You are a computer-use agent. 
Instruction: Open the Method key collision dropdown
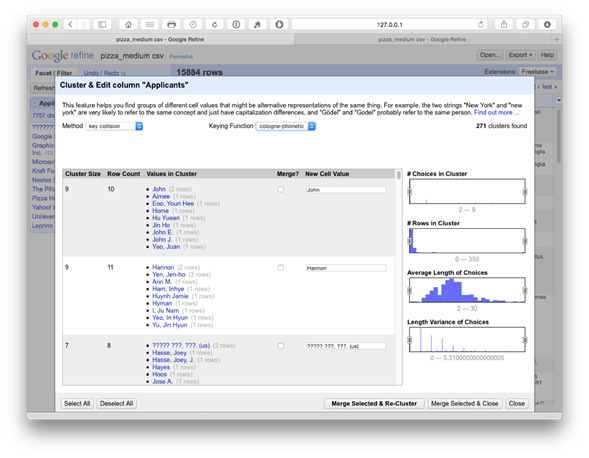(x=114, y=126)
